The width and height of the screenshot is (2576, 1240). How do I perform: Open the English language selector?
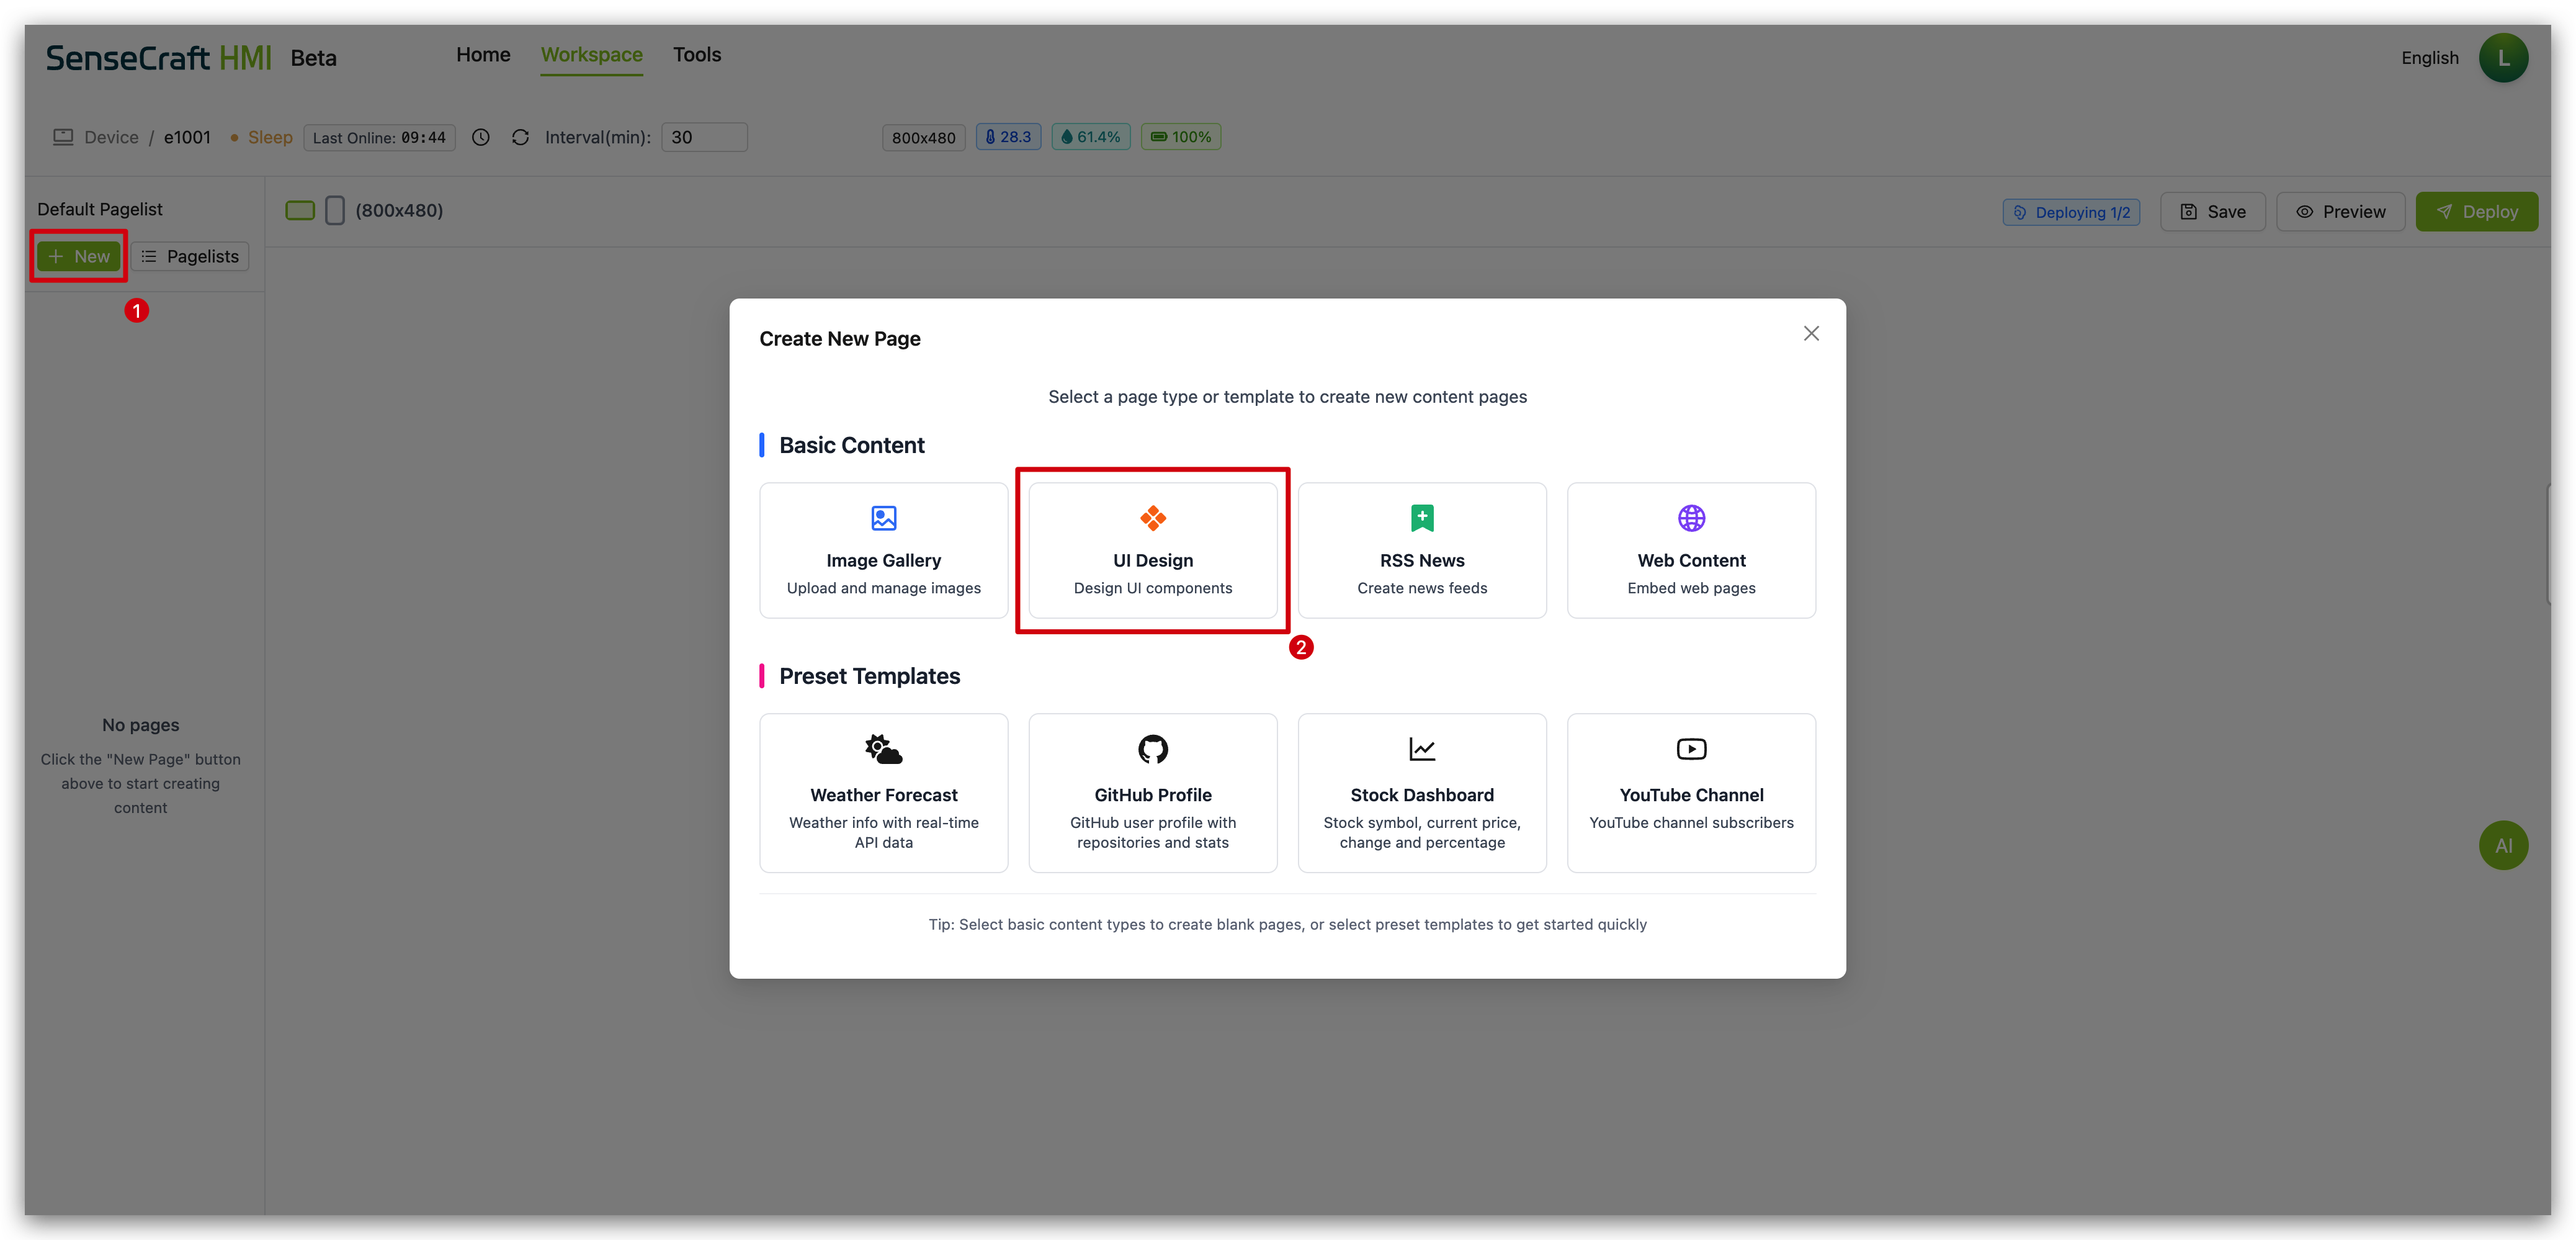click(x=2429, y=58)
